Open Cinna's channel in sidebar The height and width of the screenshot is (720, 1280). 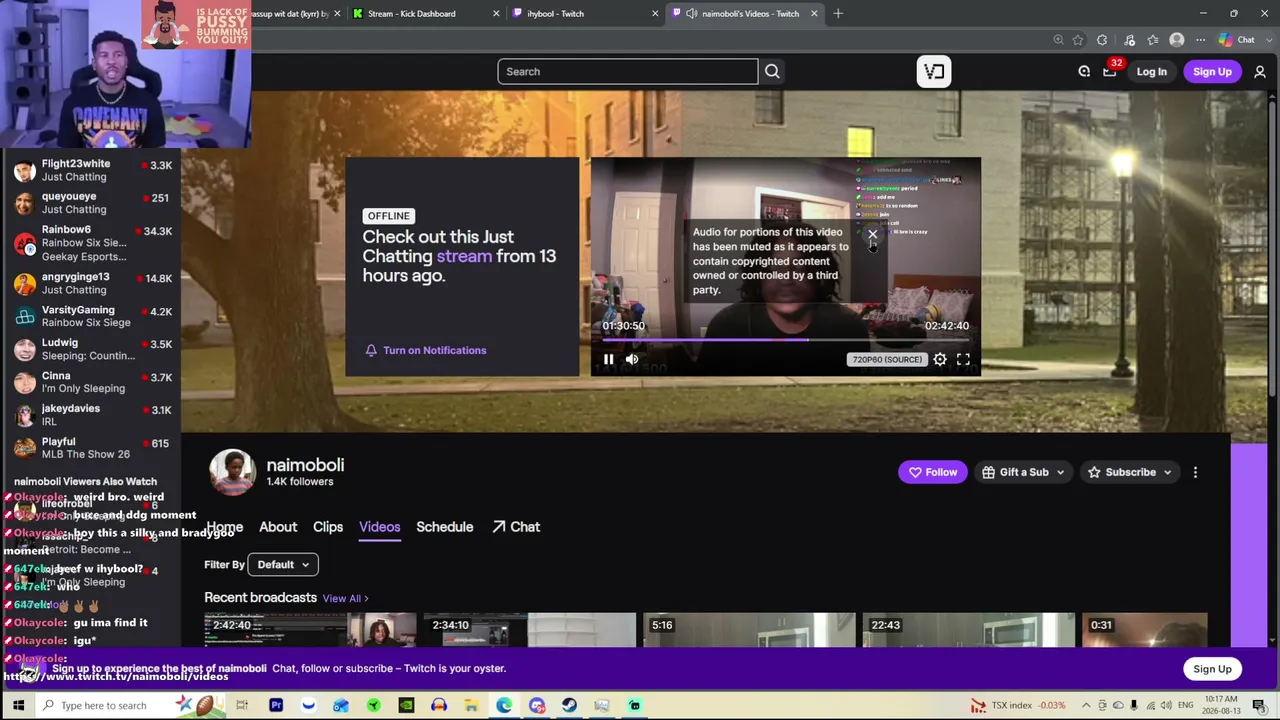point(90,382)
